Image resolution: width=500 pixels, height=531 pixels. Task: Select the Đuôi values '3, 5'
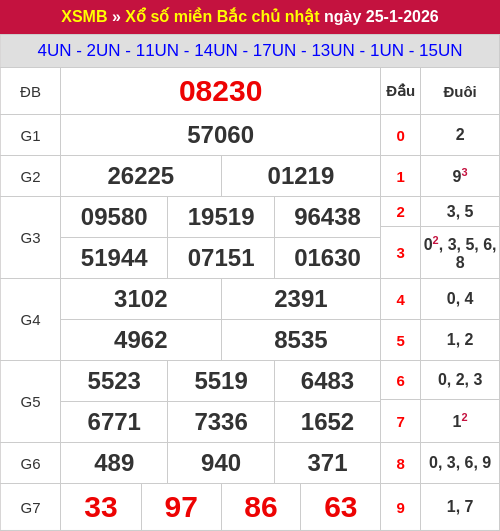[x=460, y=212]
